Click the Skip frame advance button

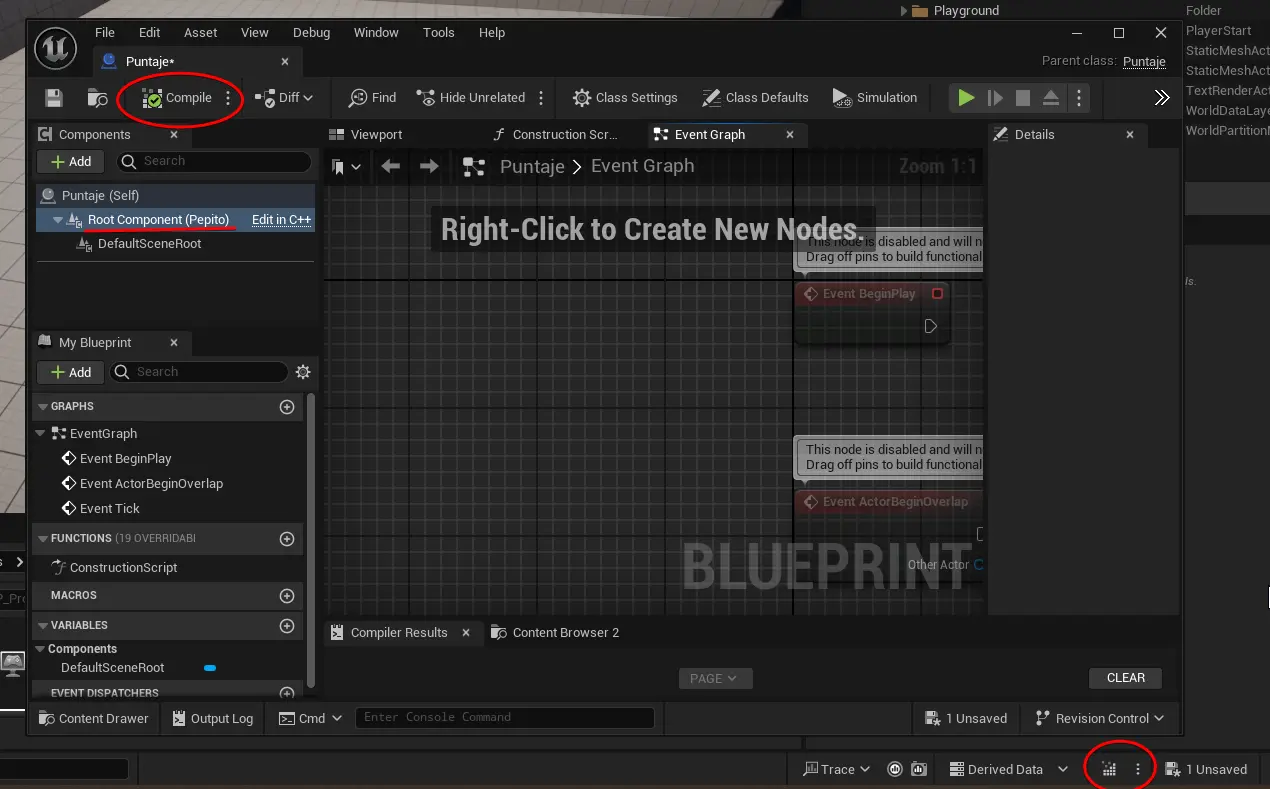point(995,98)
